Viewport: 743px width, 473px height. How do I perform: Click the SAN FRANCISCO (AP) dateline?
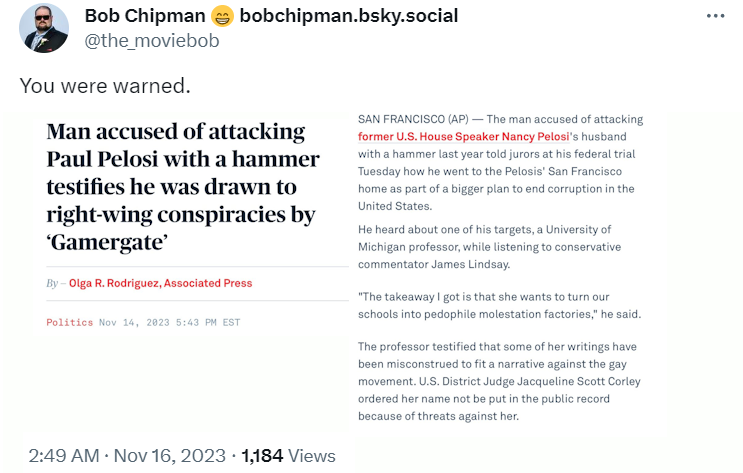pyautogui.click(x=409, y=119)
